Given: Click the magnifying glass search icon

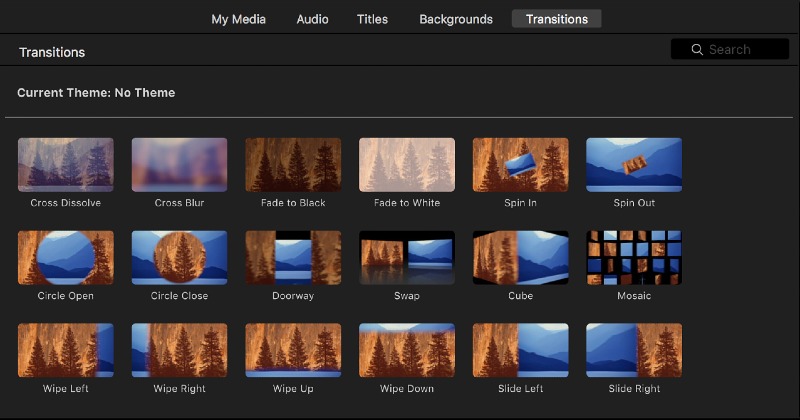Looking at the screenshot, I should (x=697, y=50).
